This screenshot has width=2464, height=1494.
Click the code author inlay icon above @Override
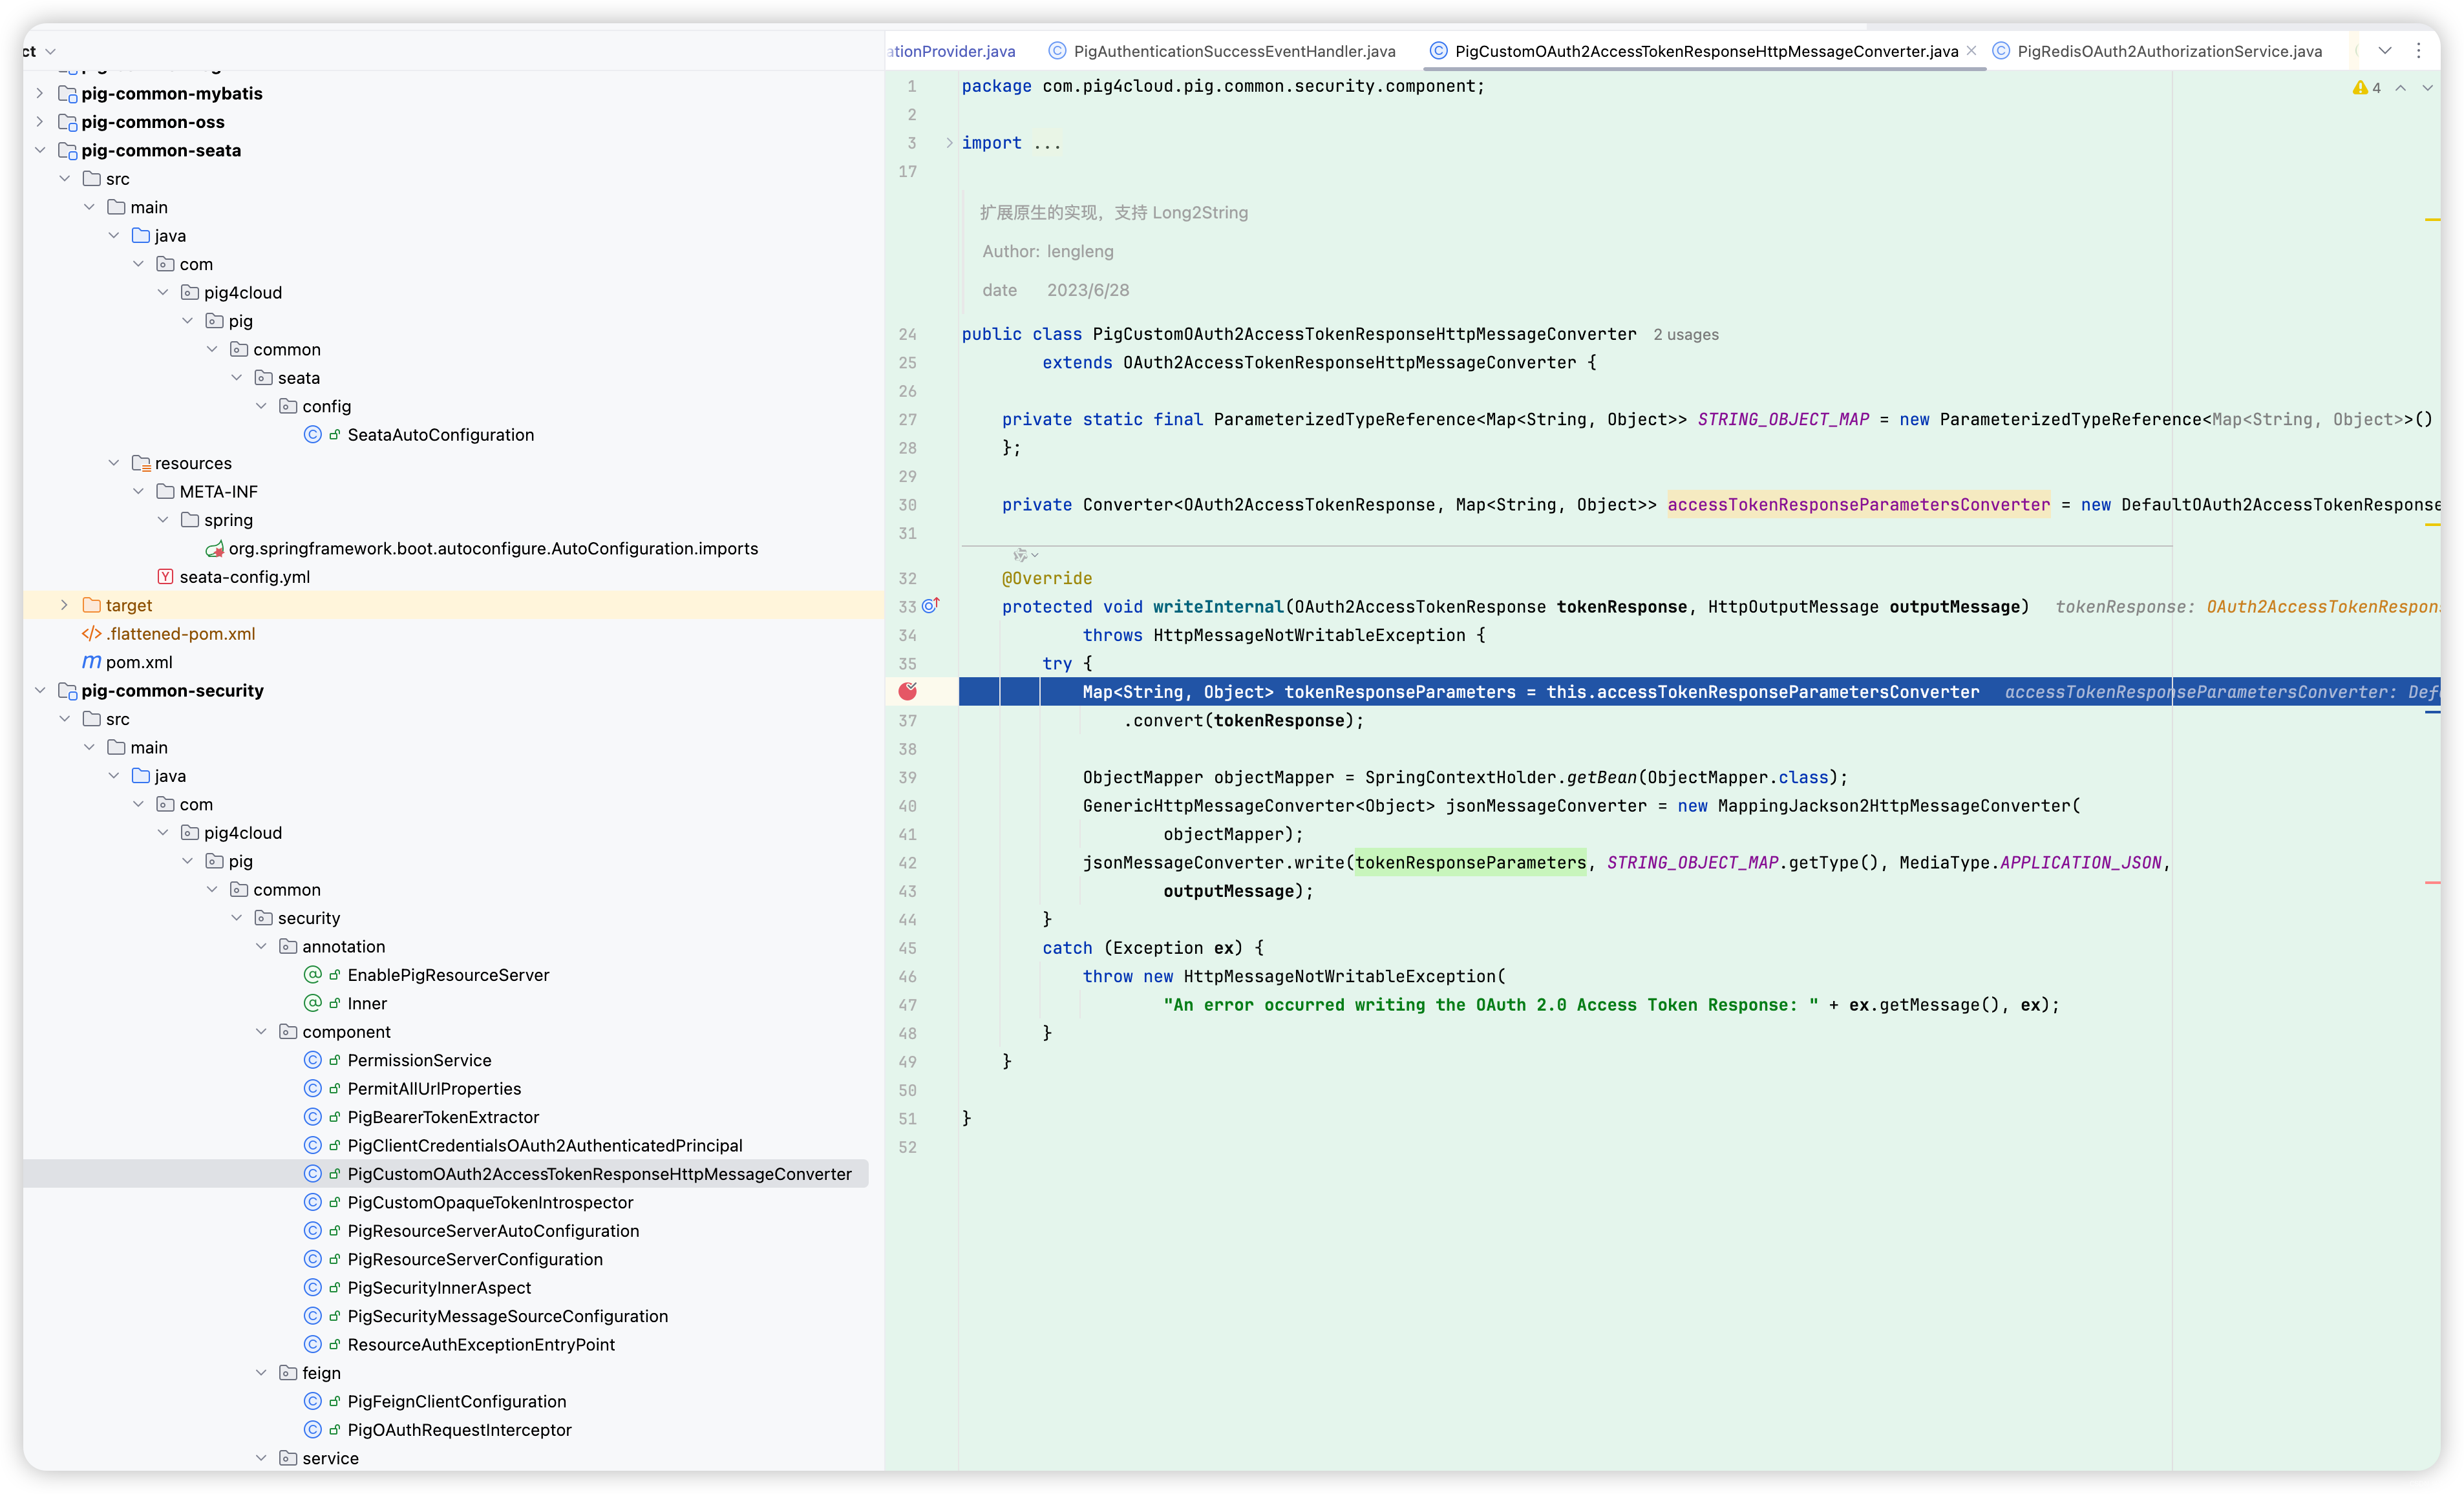(1025, 554)
